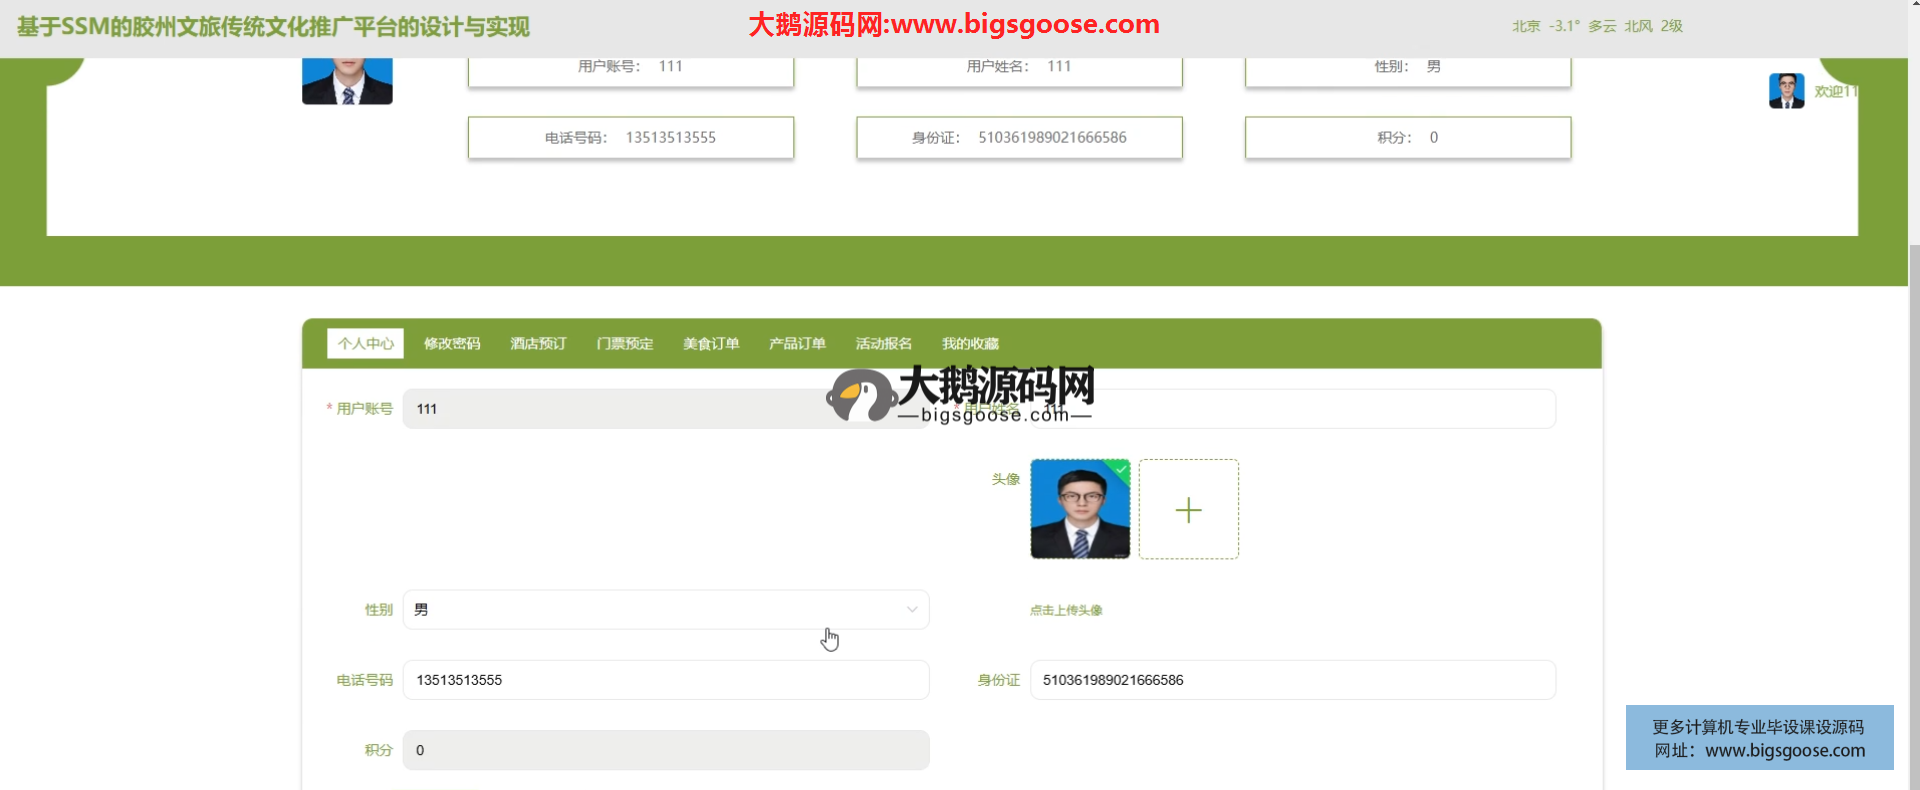Click the uploaded avatar photo thumbnail
This screenshot has height=790, width=1920.
tap(1080, 510)
